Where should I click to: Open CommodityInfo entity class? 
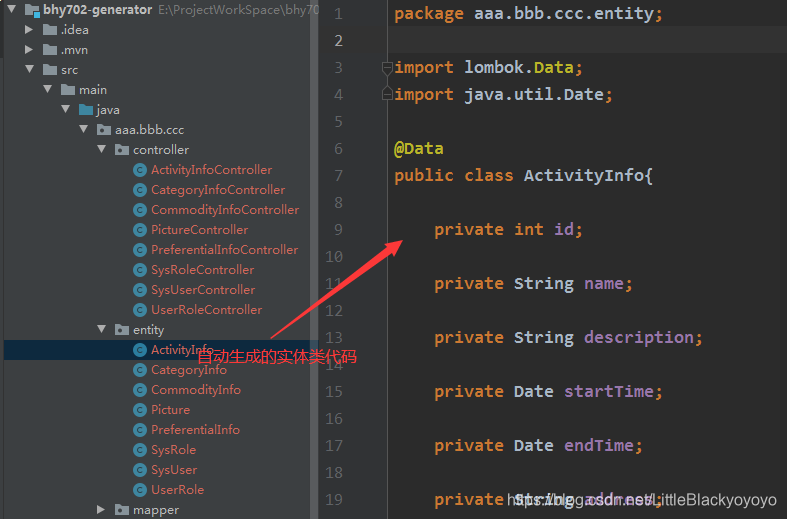click(195, 390)
